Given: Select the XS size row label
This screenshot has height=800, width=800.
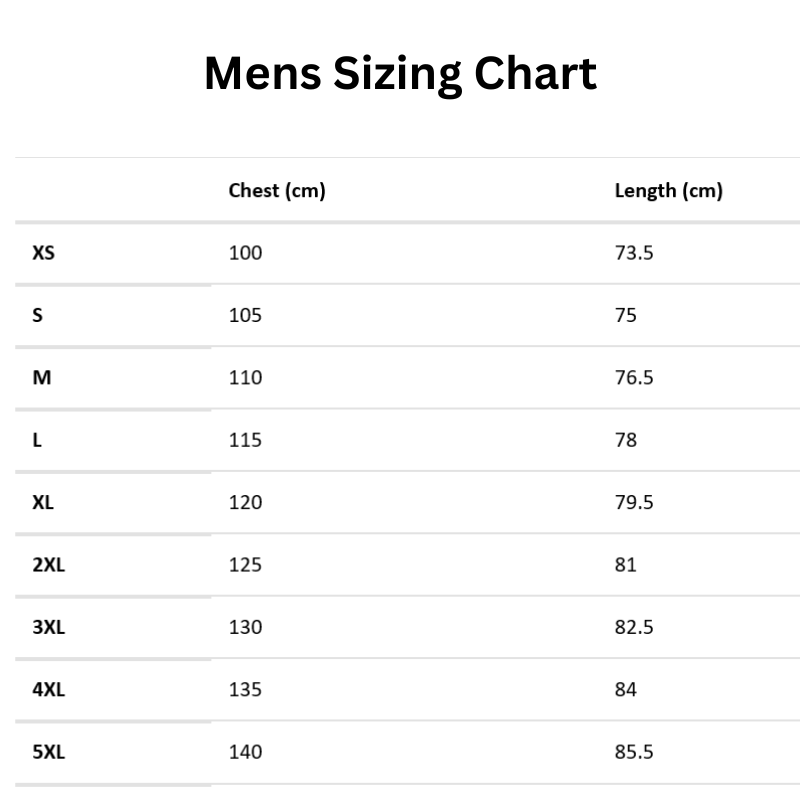Looking at the screenshot, I should click(44, 253).
